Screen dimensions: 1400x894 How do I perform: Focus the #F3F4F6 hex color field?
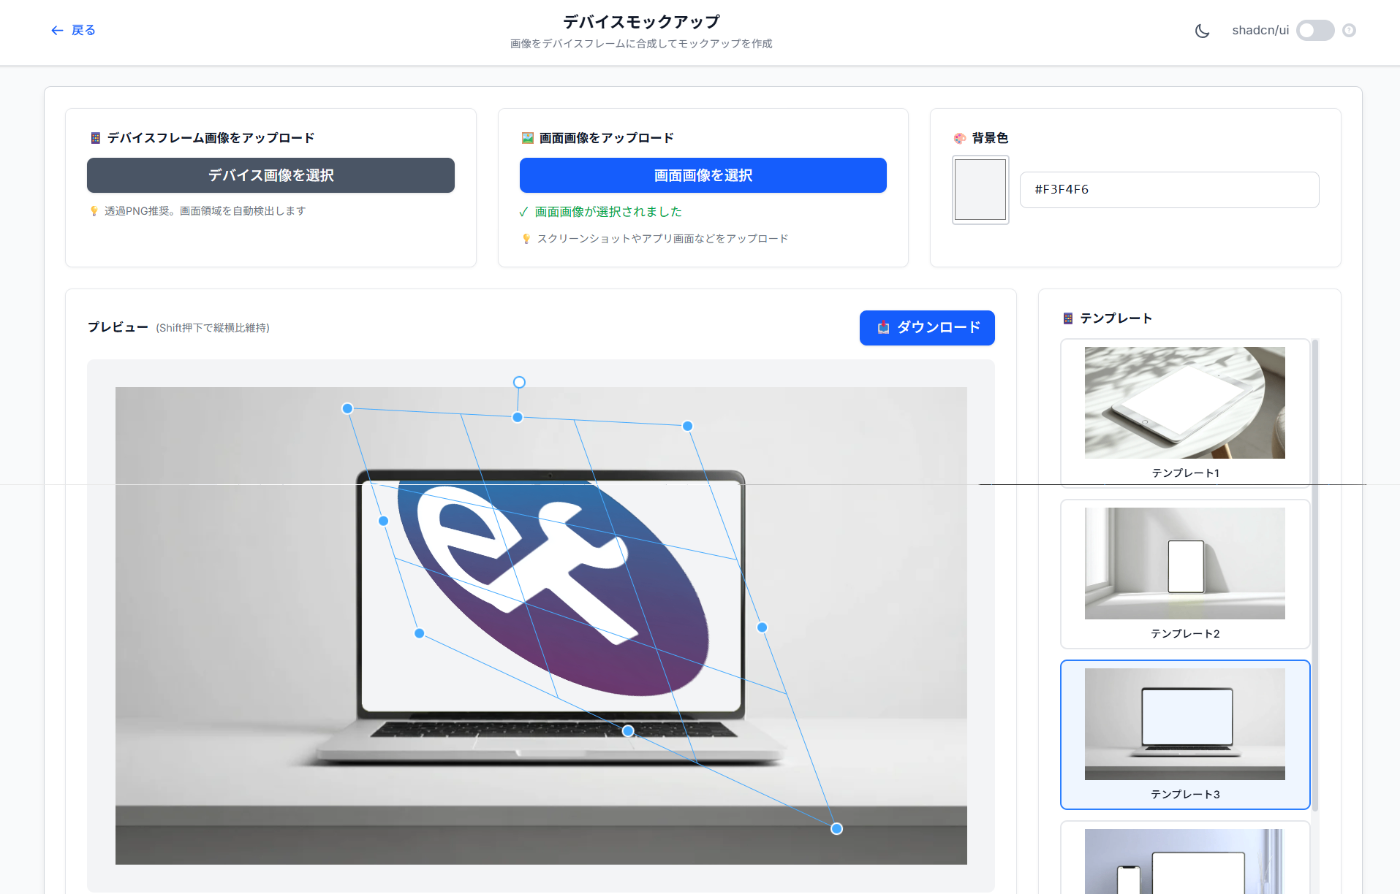[1169, 189]
